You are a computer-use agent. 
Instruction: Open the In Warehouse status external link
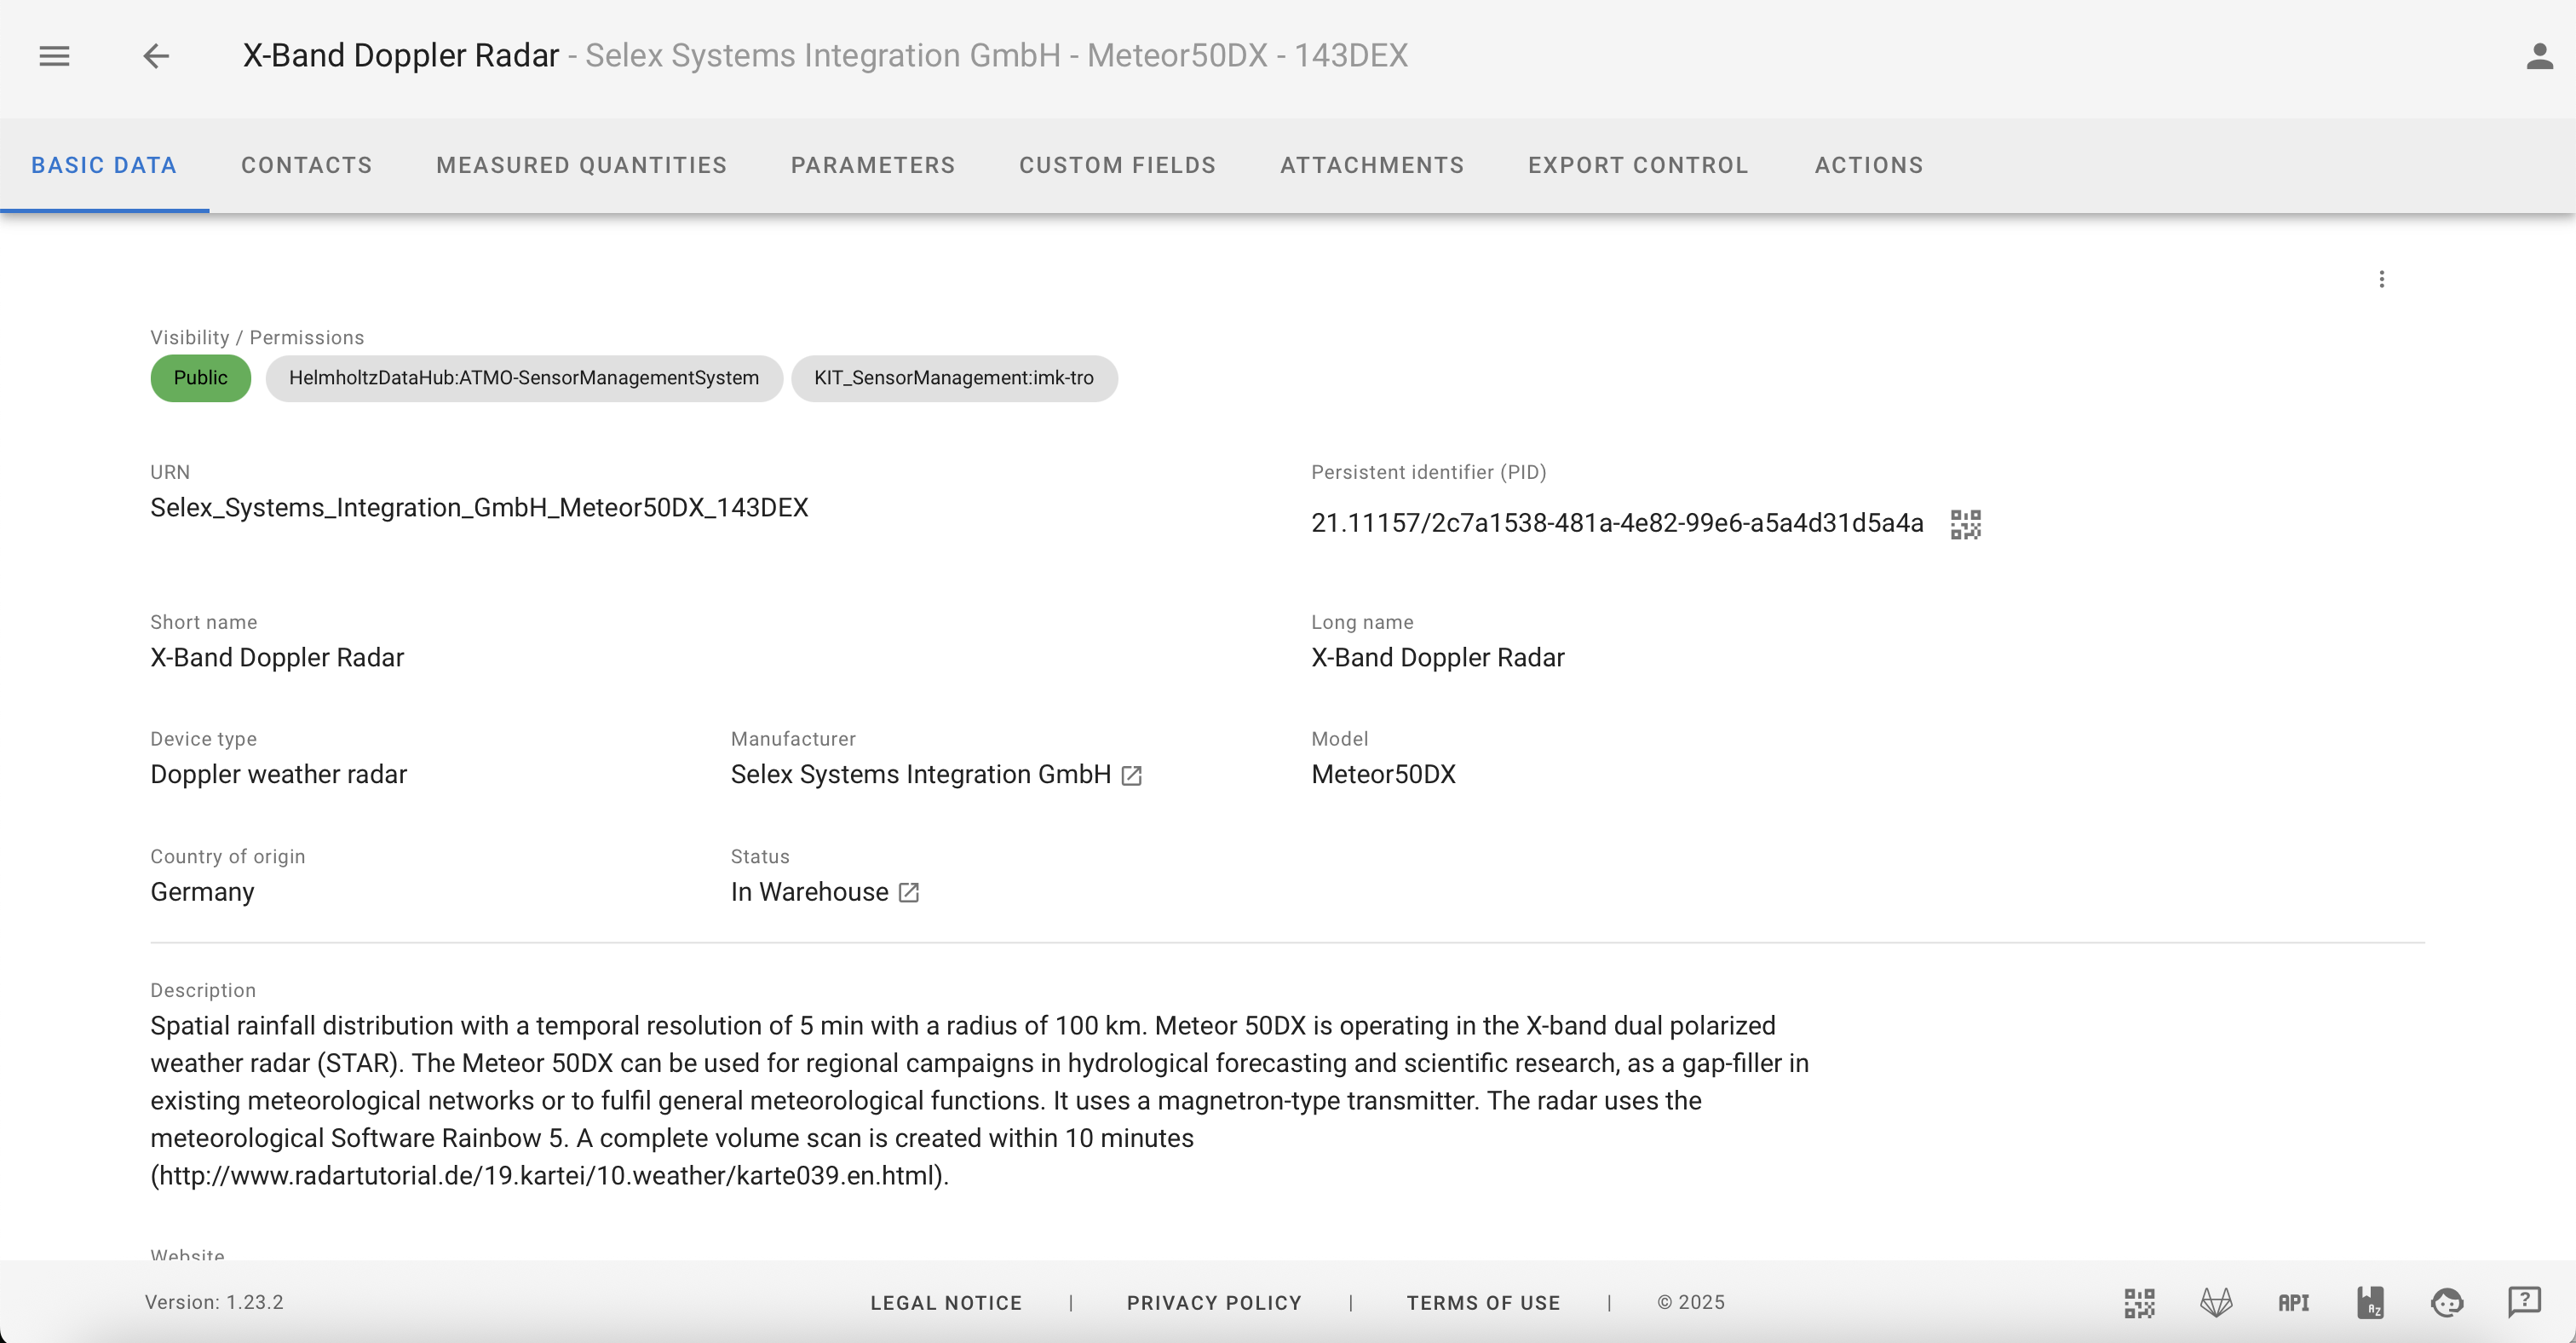908,893
